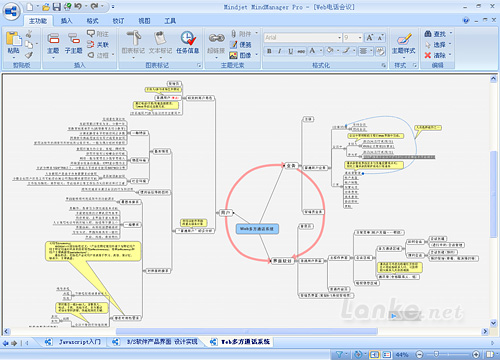Click the 超链接 hyperlink chain icon
Screen dimensions: 500x360
[x=216, y=38]
